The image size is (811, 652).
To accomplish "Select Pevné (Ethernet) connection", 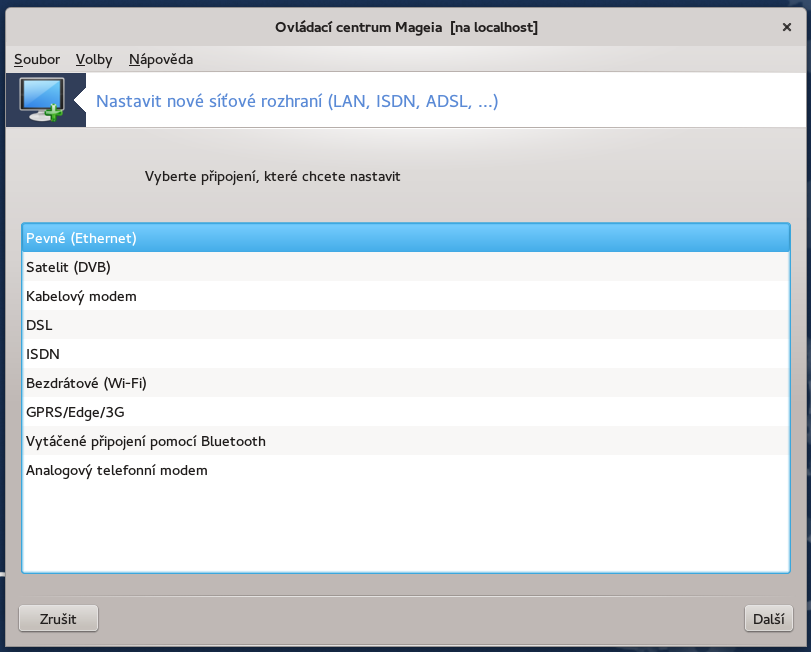I will (406, 238).
